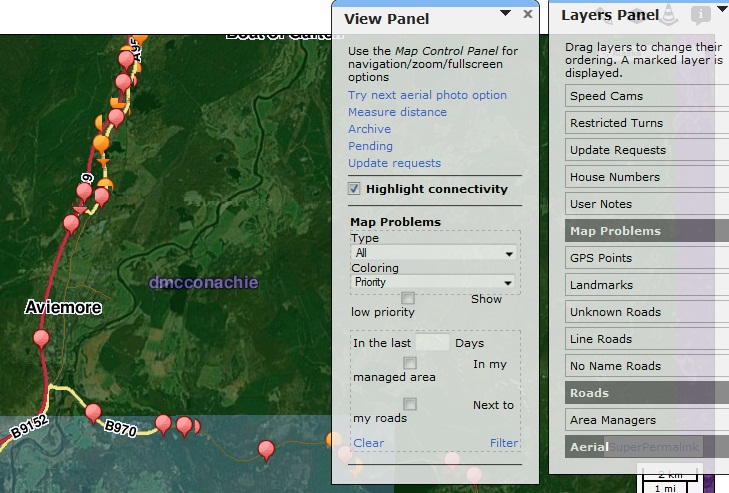Open Update requests link in View Panel
The width and height of the screenshot is (729, 493).
click(x=395, y=163)
